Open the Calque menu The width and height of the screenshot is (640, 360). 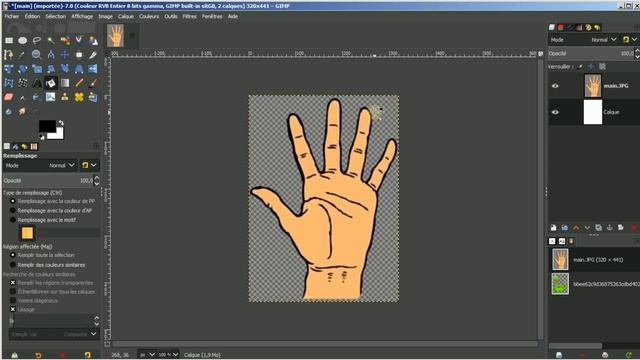click(x=126, y=17)
